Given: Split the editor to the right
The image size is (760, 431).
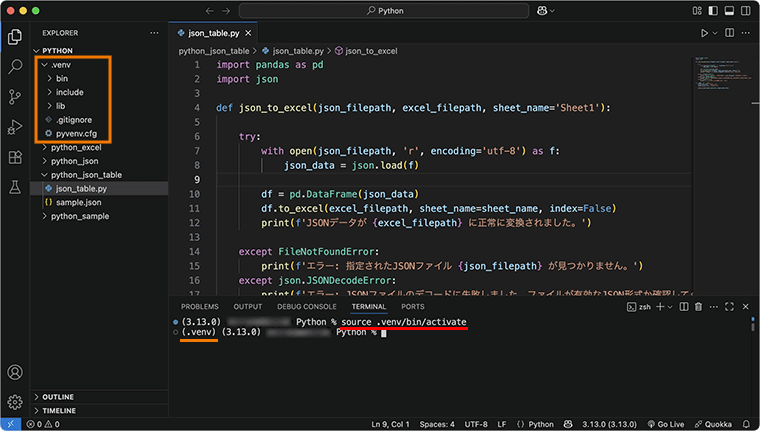Looking at the screenshot, I should [729, 33].
